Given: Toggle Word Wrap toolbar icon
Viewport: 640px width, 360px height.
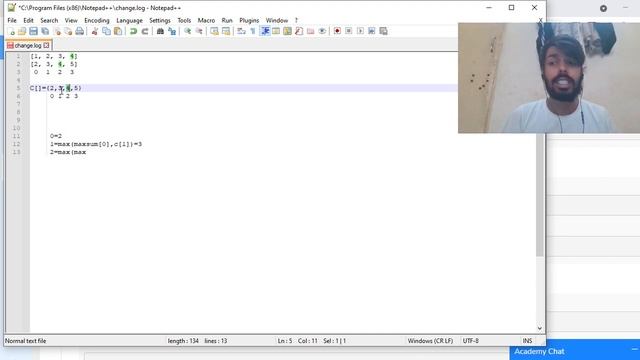Looking at the screenshot, I should (x=241, y=31).
